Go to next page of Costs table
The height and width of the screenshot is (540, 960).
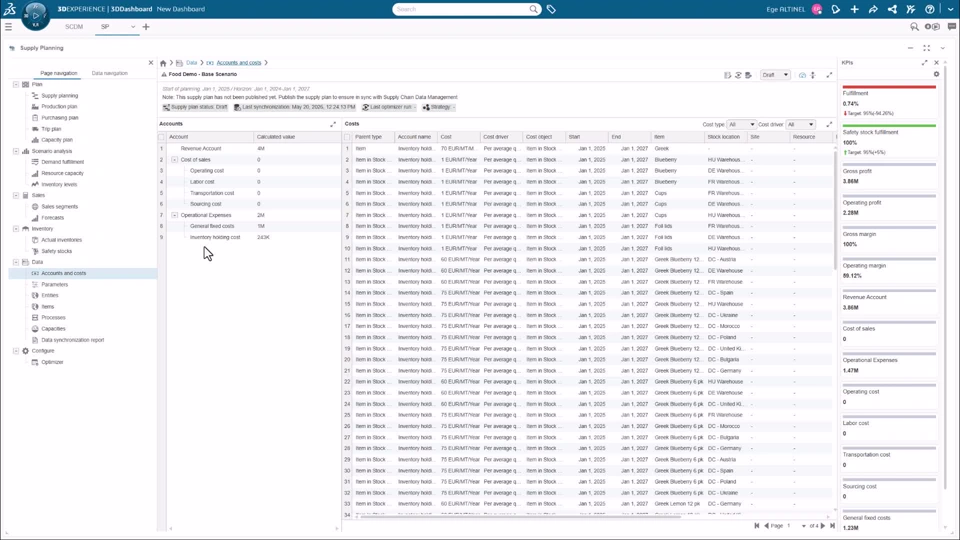pos(823,526)
